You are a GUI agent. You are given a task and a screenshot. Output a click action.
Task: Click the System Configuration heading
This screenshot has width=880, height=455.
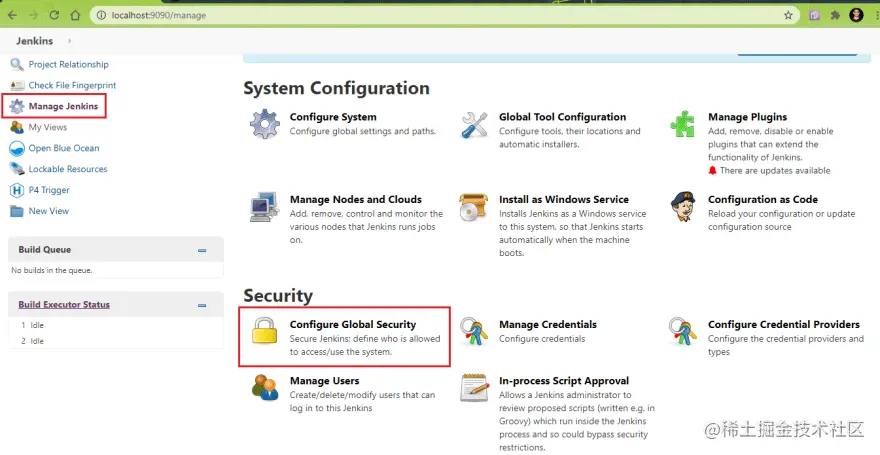337,88
